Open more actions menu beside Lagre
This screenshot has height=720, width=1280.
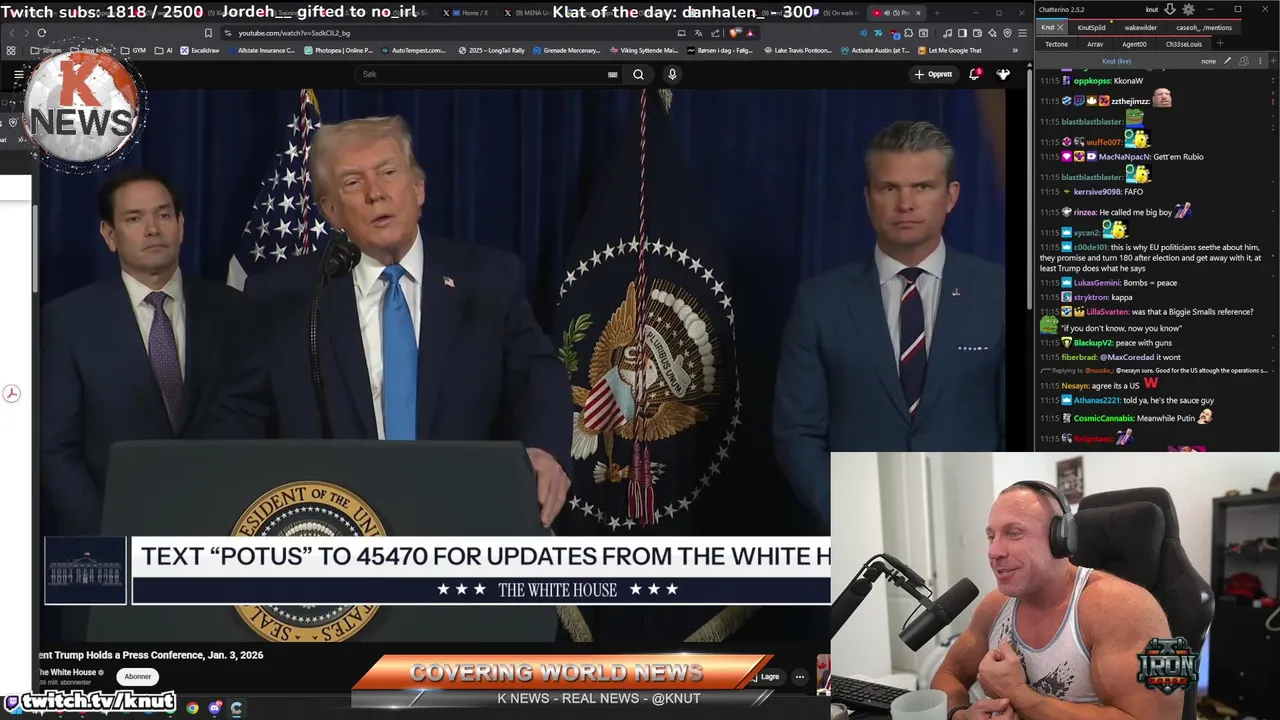[799, 677]
